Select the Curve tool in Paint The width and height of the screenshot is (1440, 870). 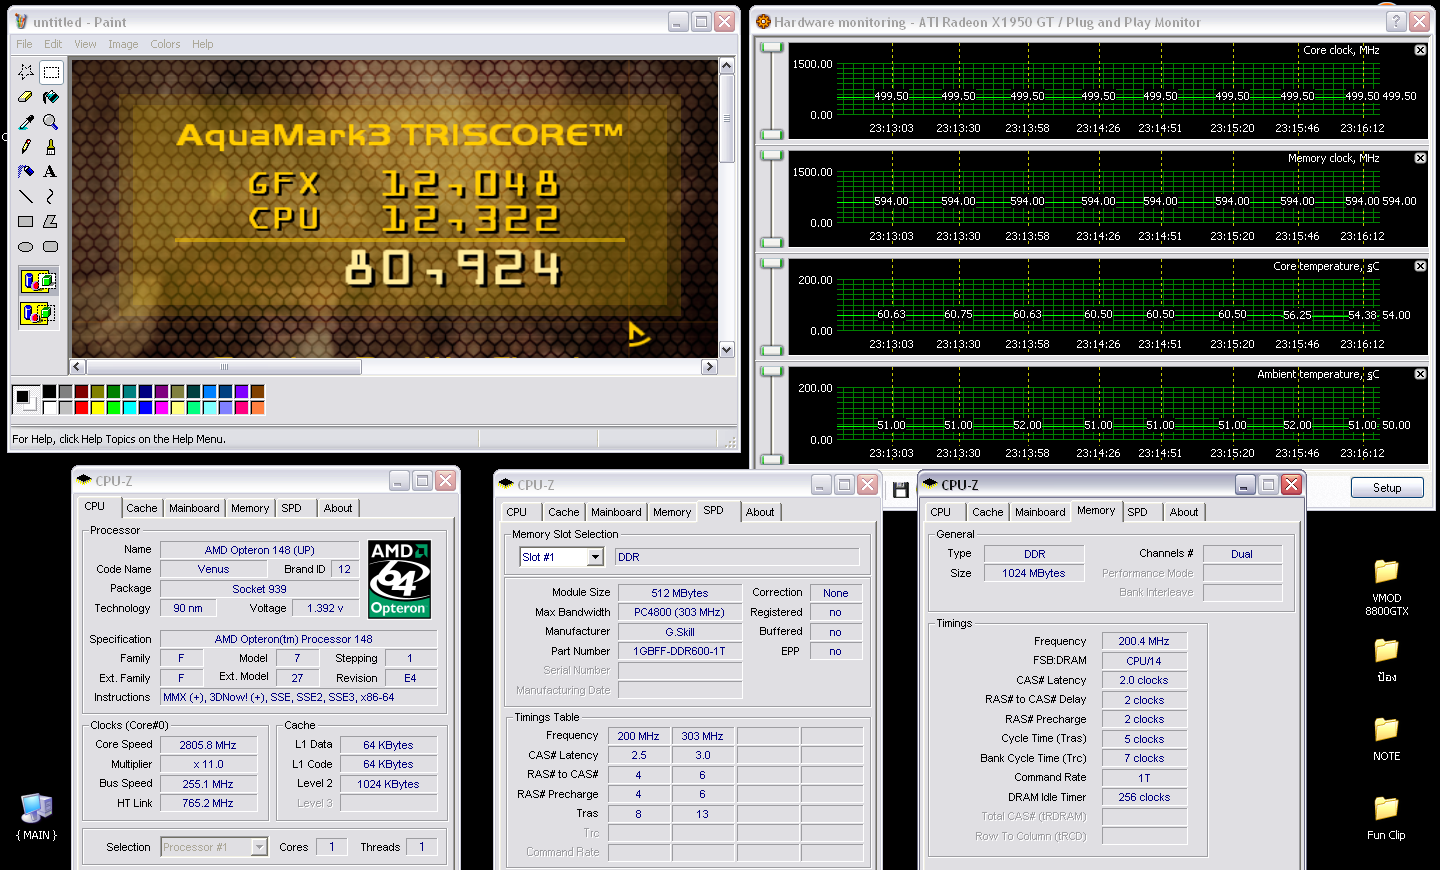(x=51, y=197)
